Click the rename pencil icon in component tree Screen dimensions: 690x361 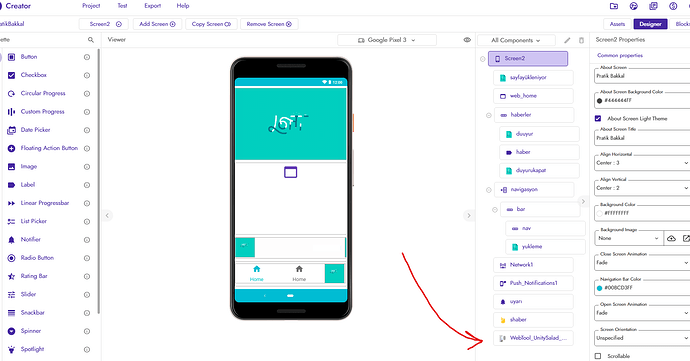coord(567,40)
